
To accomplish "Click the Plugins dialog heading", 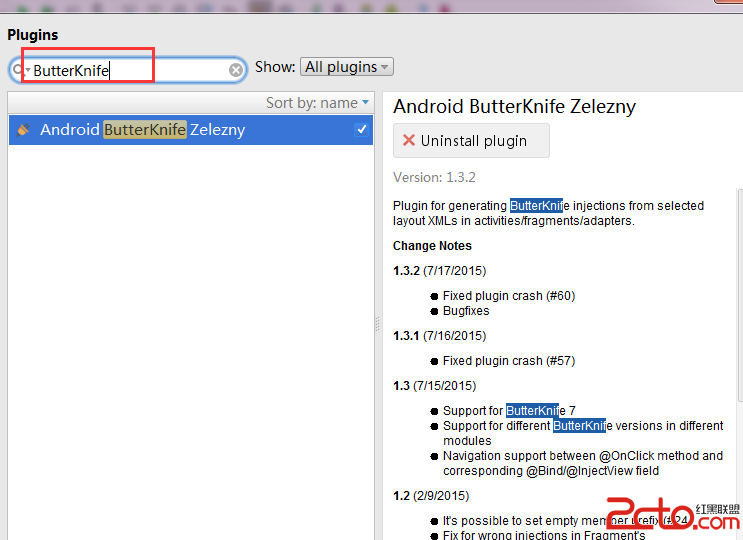I will tap(33, 35).
